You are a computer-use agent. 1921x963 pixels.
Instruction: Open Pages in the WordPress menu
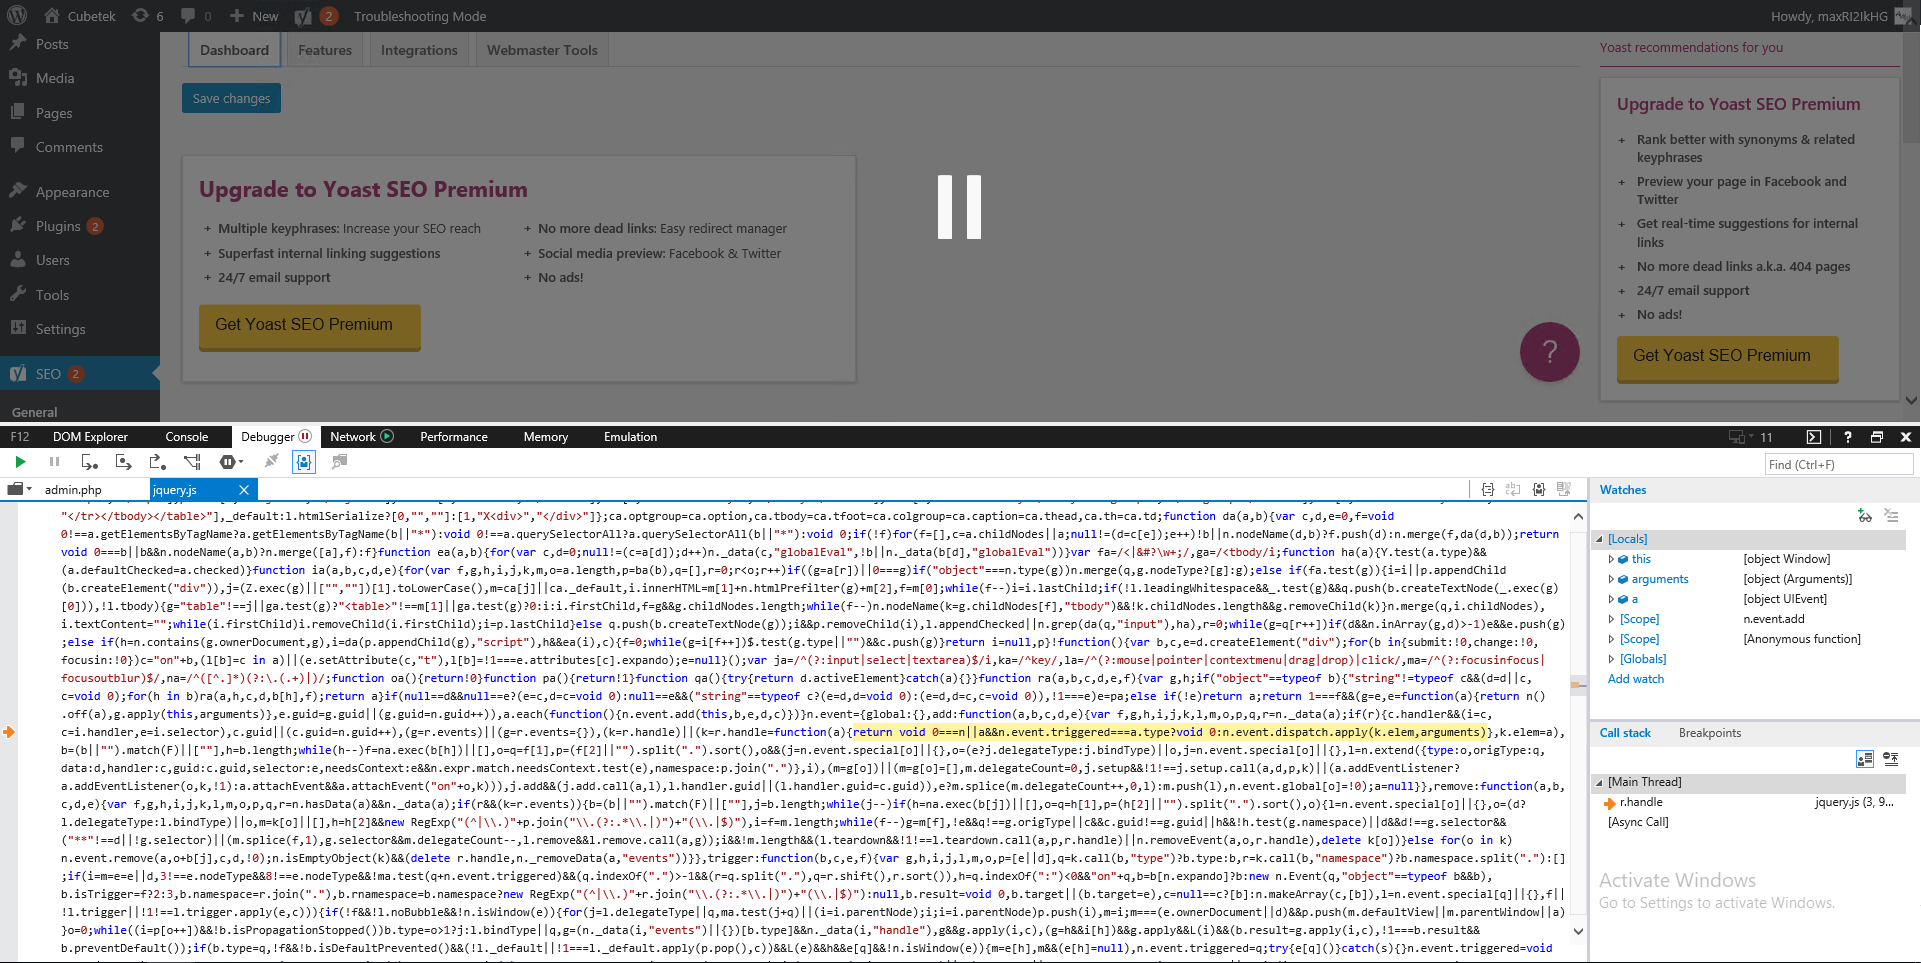click(x=80, y=113)
